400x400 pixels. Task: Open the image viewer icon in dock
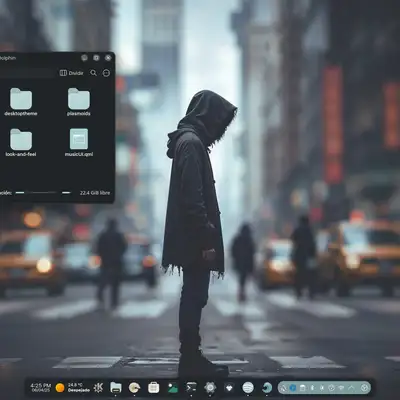tap(172, 387)
